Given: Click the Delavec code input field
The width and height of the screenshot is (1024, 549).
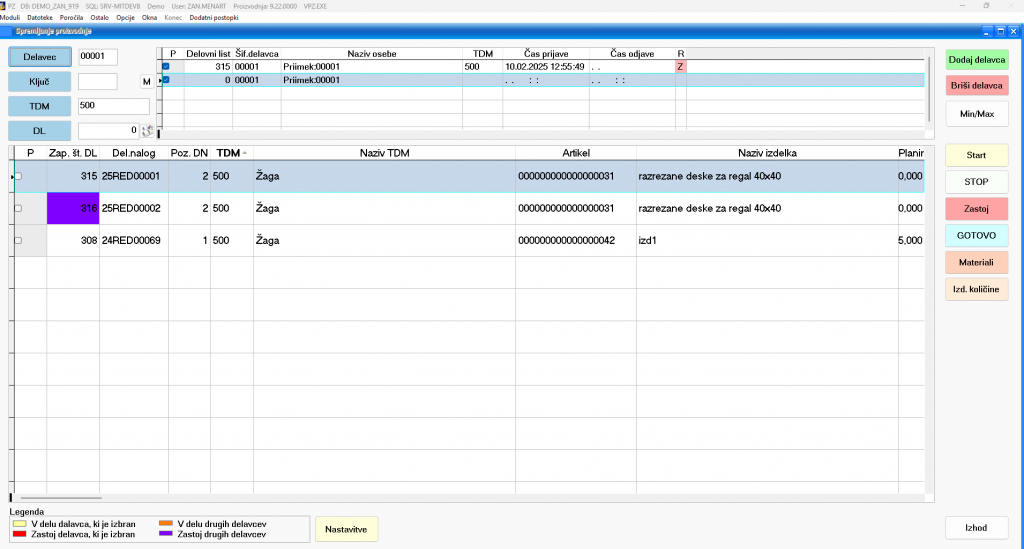Looking at the screenshot, I should click(x=98, y=57).
